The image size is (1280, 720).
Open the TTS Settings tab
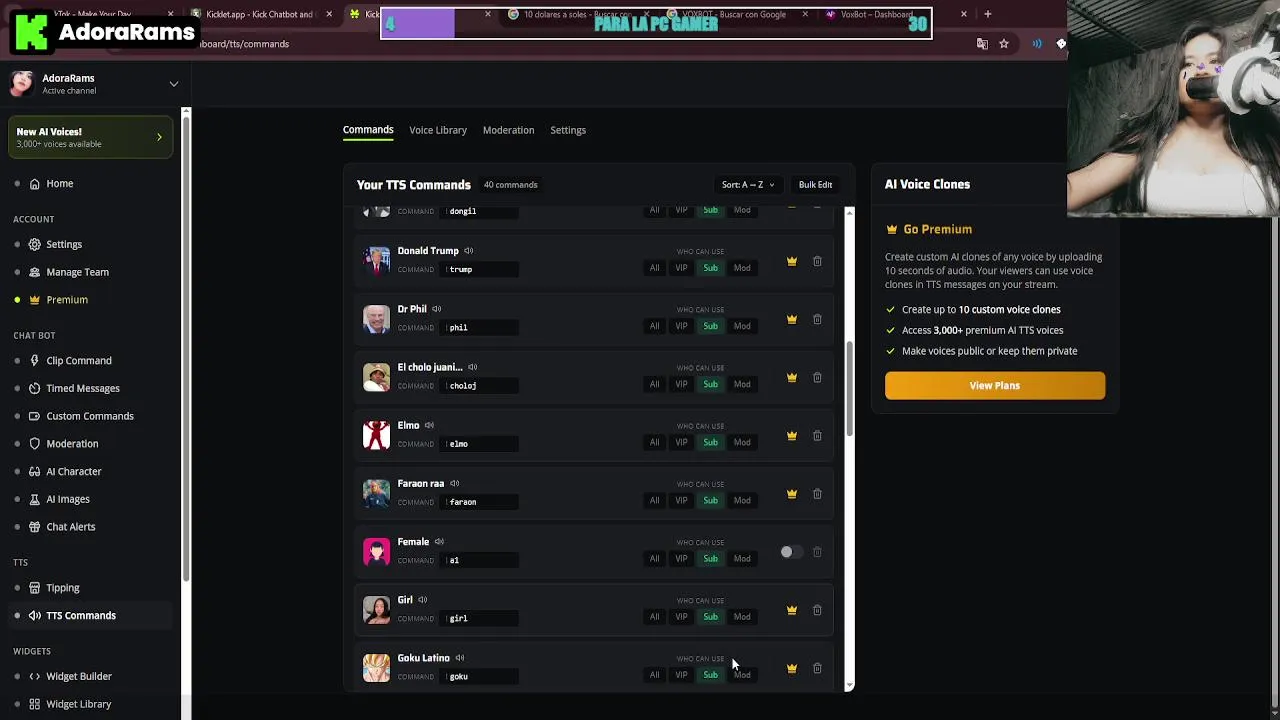568,130
